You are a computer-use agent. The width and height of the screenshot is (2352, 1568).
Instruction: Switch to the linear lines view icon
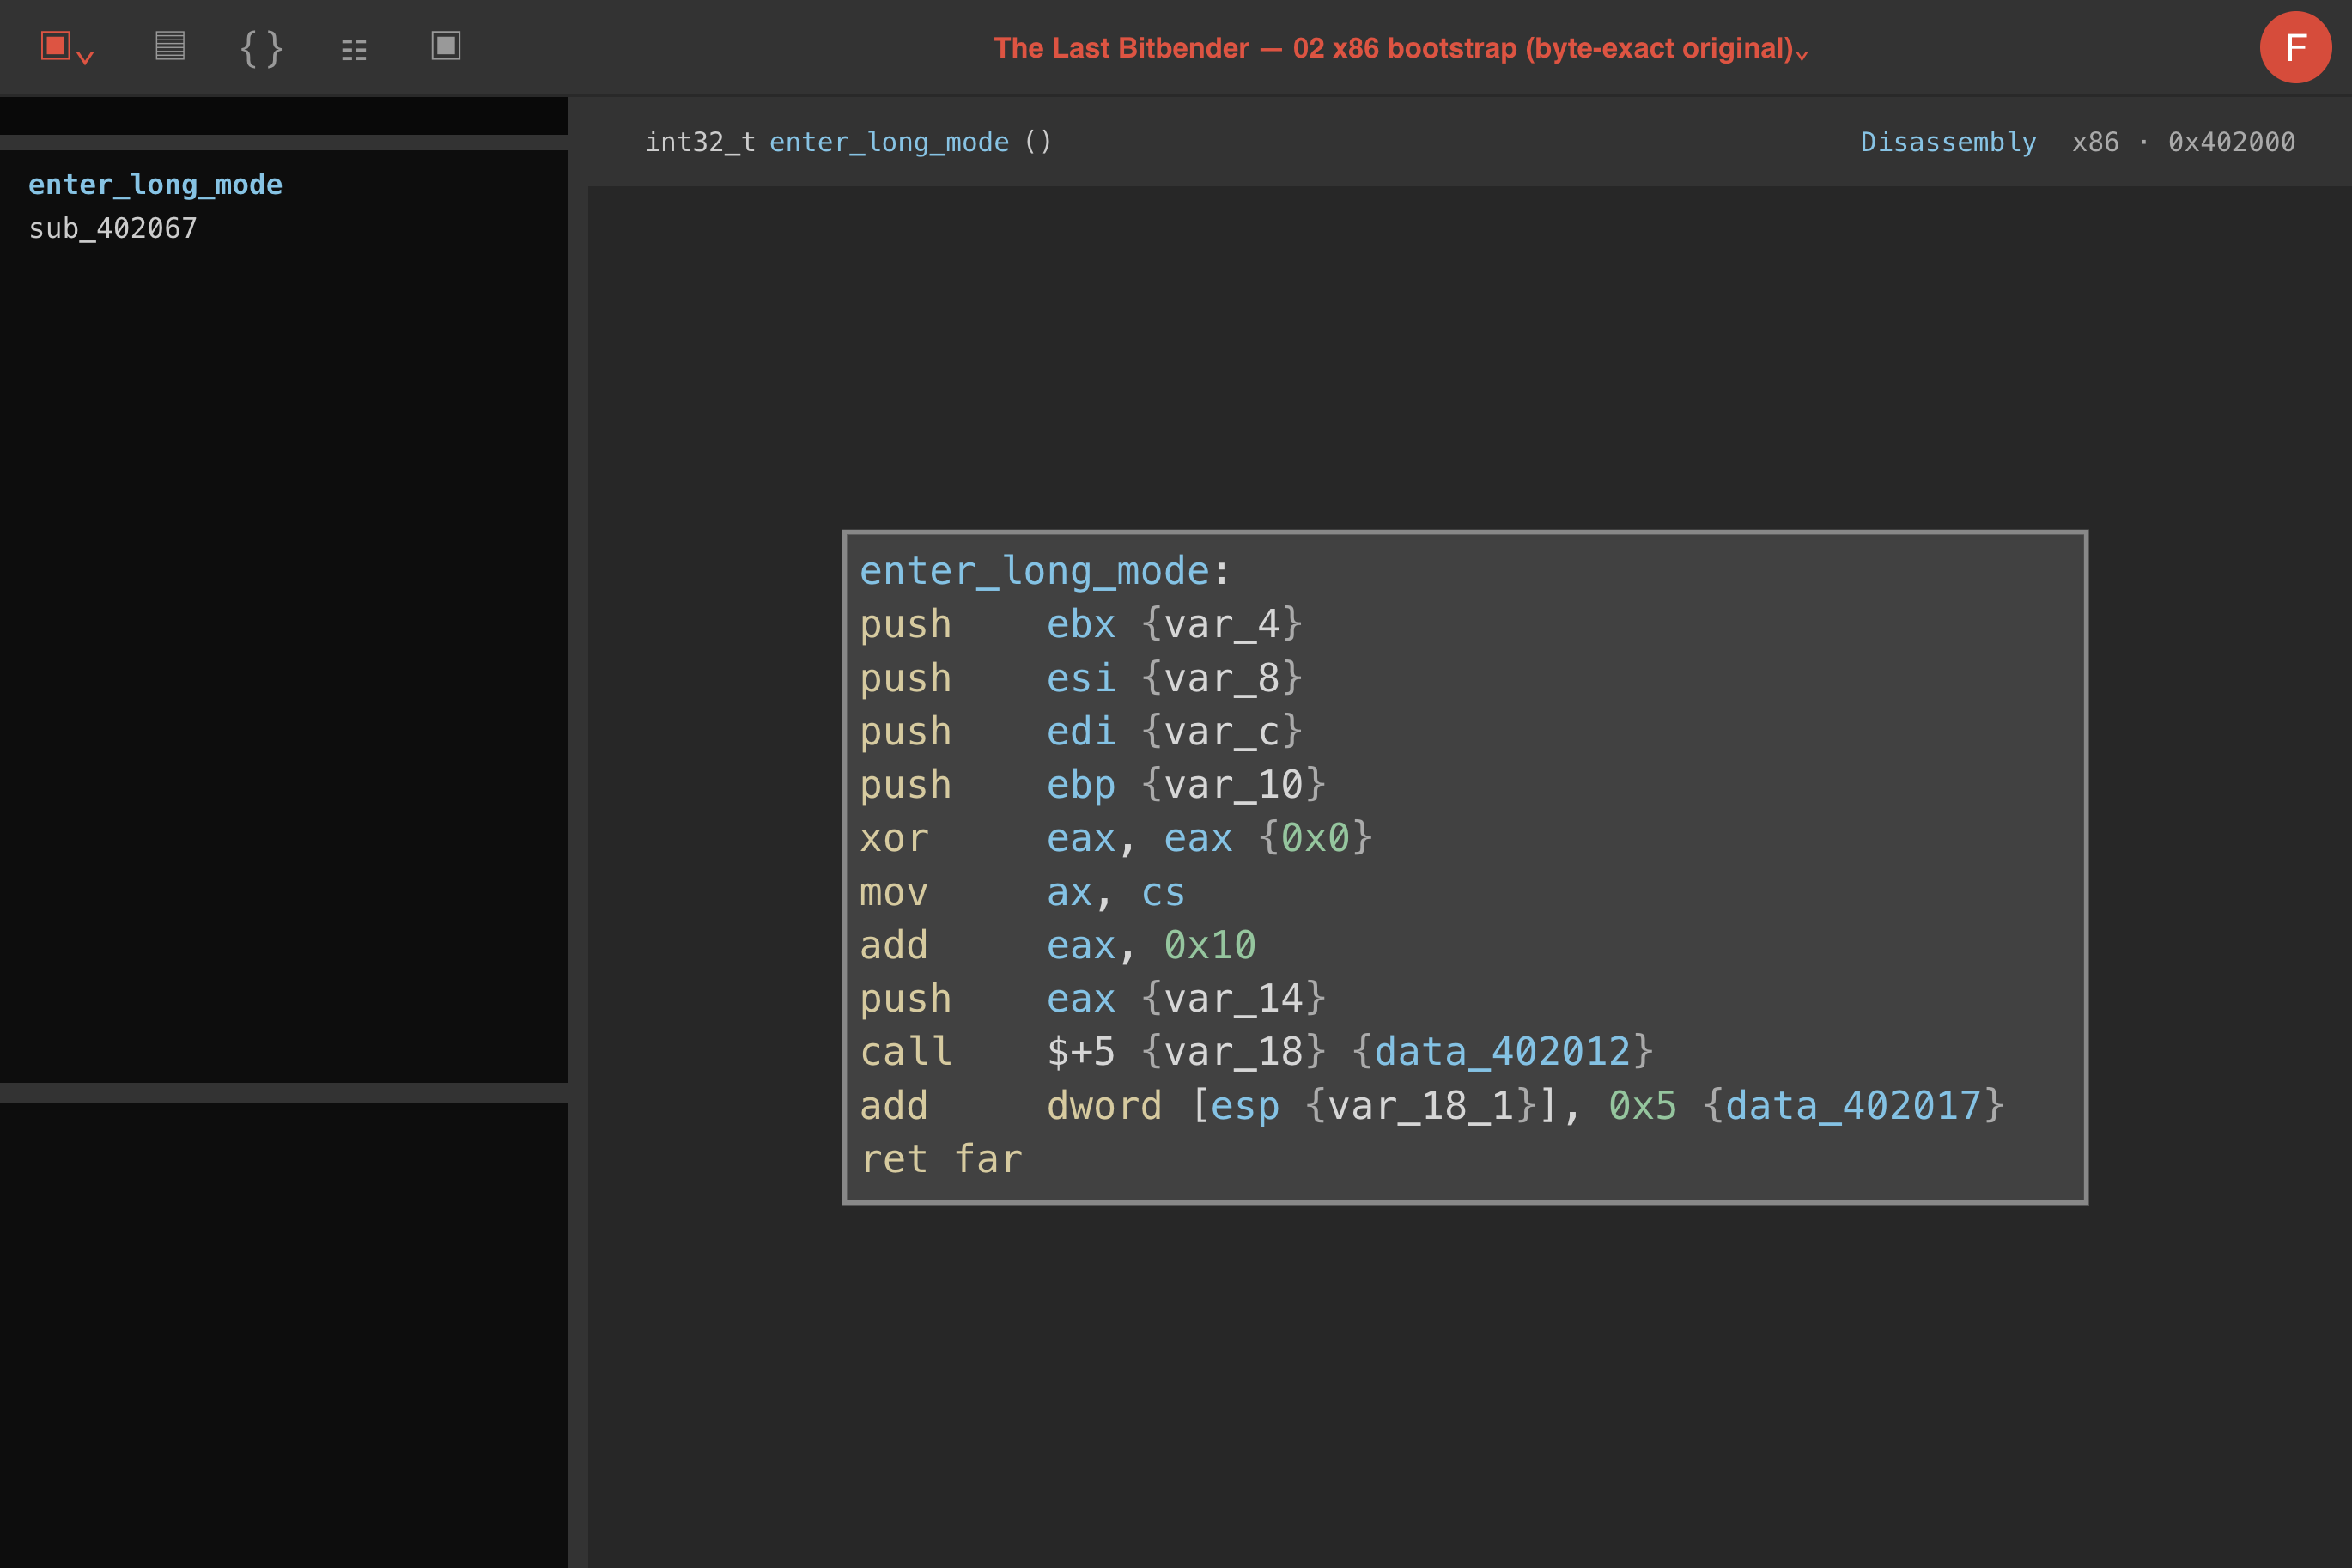[x=170, y=46]
